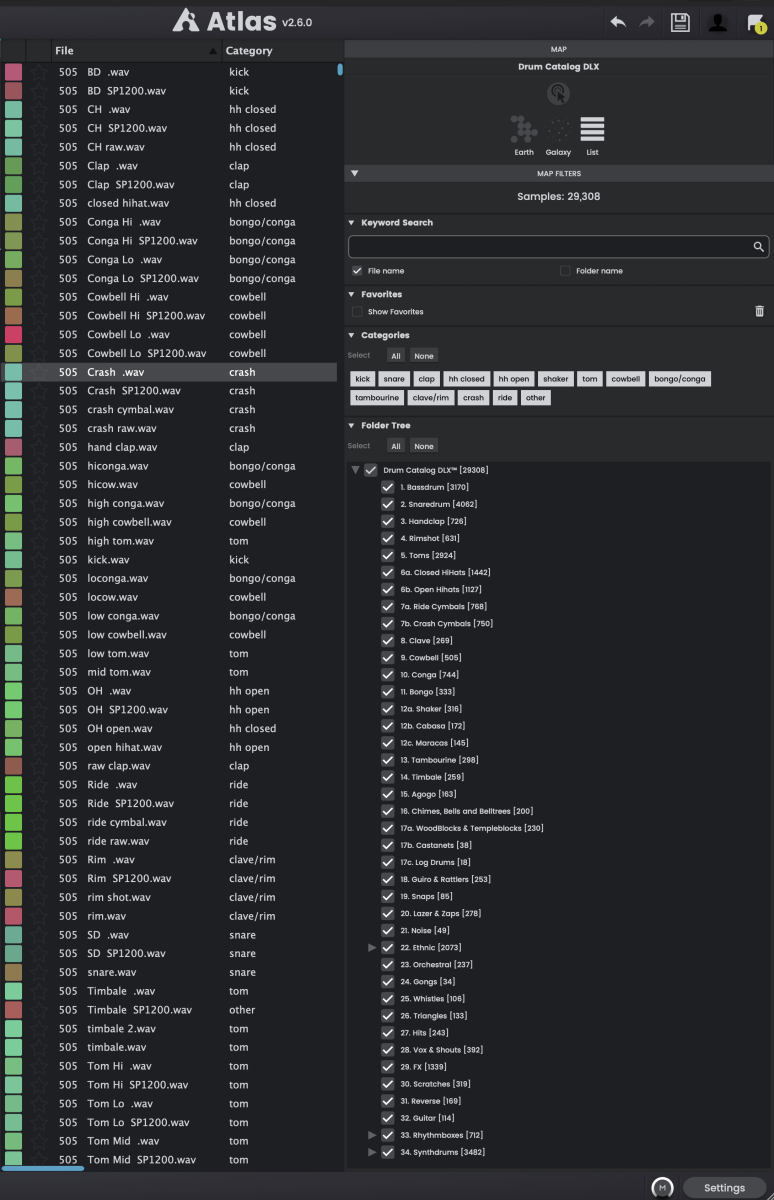Viewport: 774px width, 1200px height.
Task: Sort by the Category column header
Action: coord(282,50)
